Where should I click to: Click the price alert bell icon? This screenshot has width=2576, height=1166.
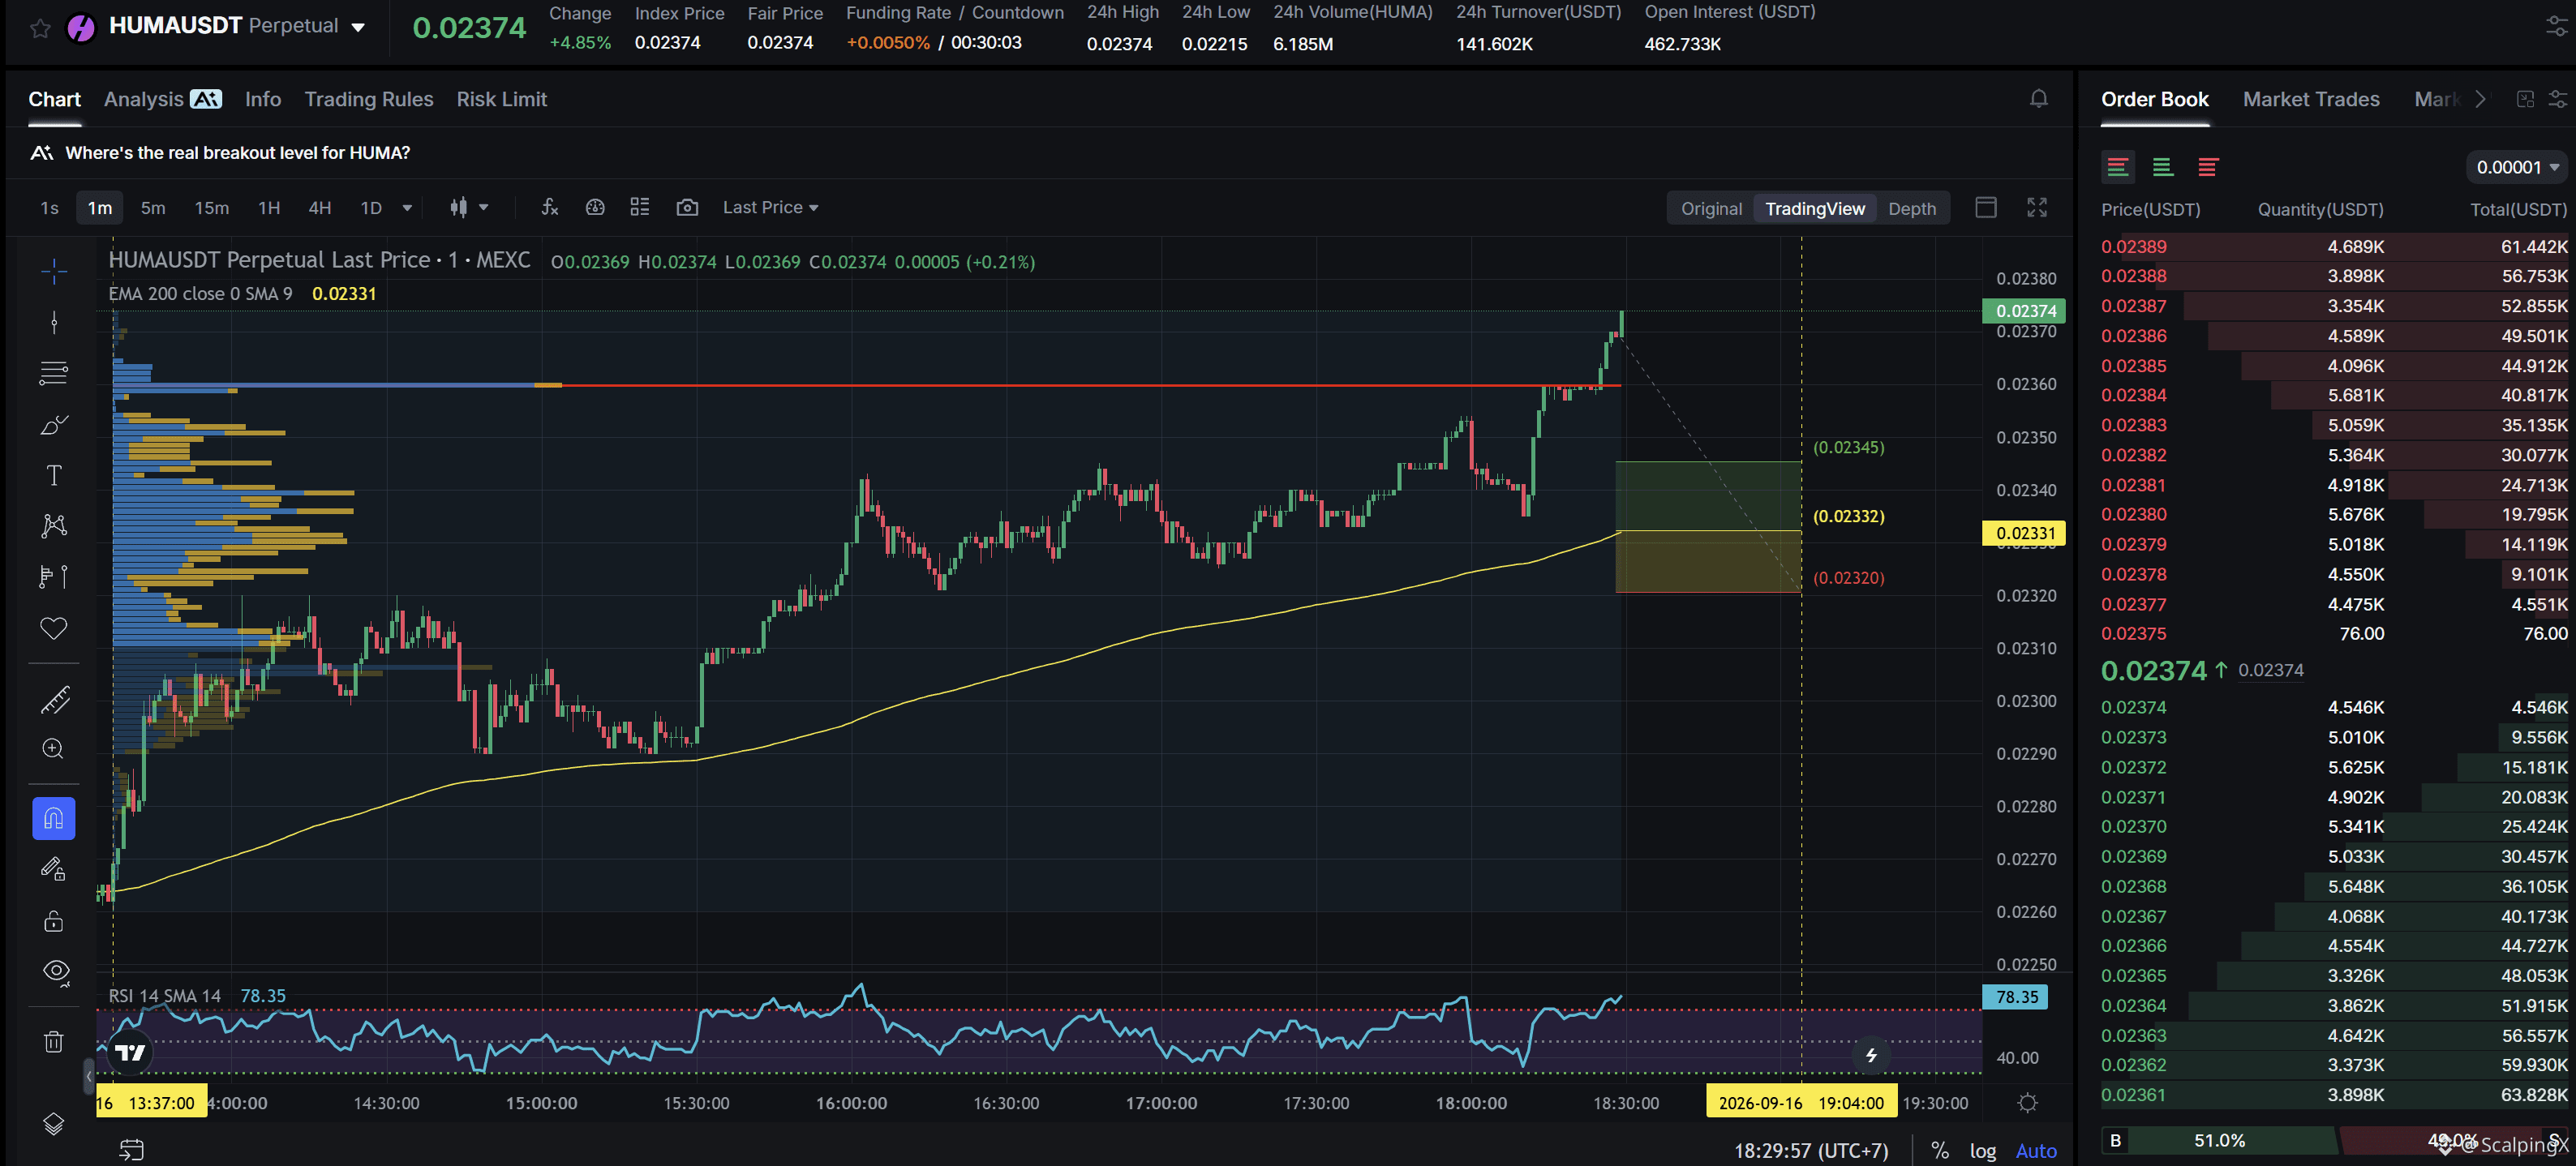(x=2038, y=98)
